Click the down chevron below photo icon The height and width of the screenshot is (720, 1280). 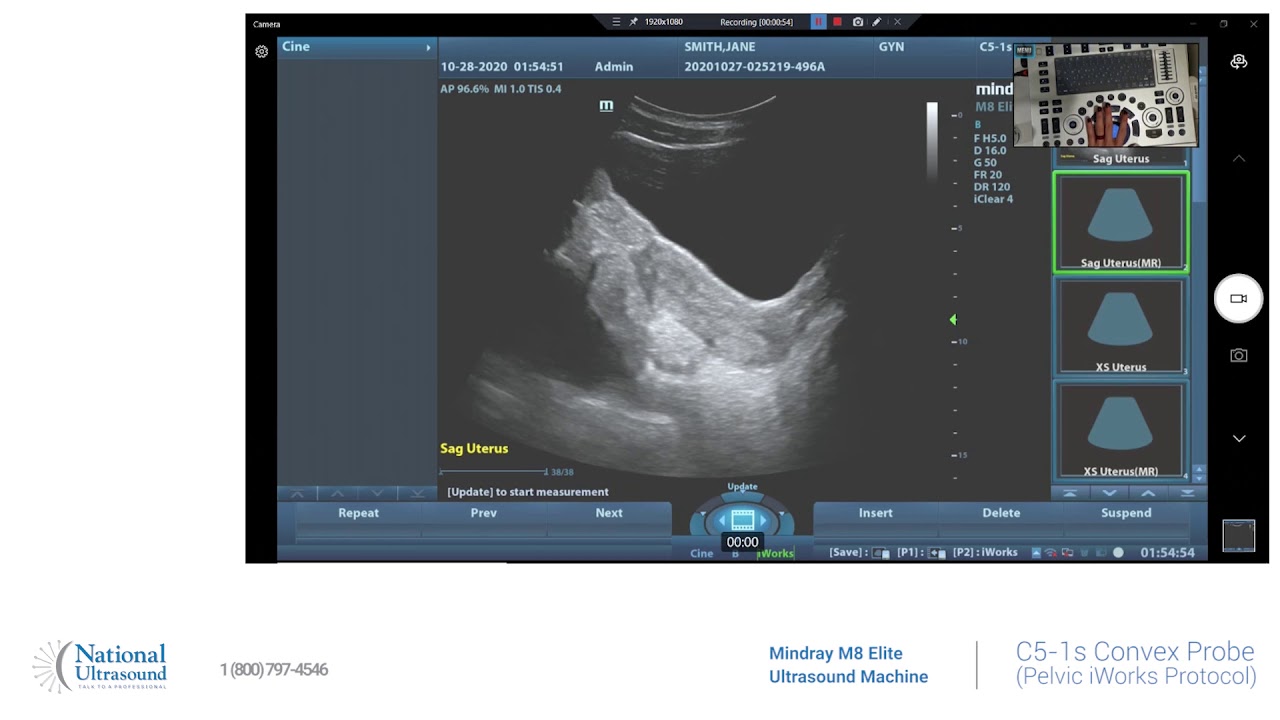[1239, 438]
